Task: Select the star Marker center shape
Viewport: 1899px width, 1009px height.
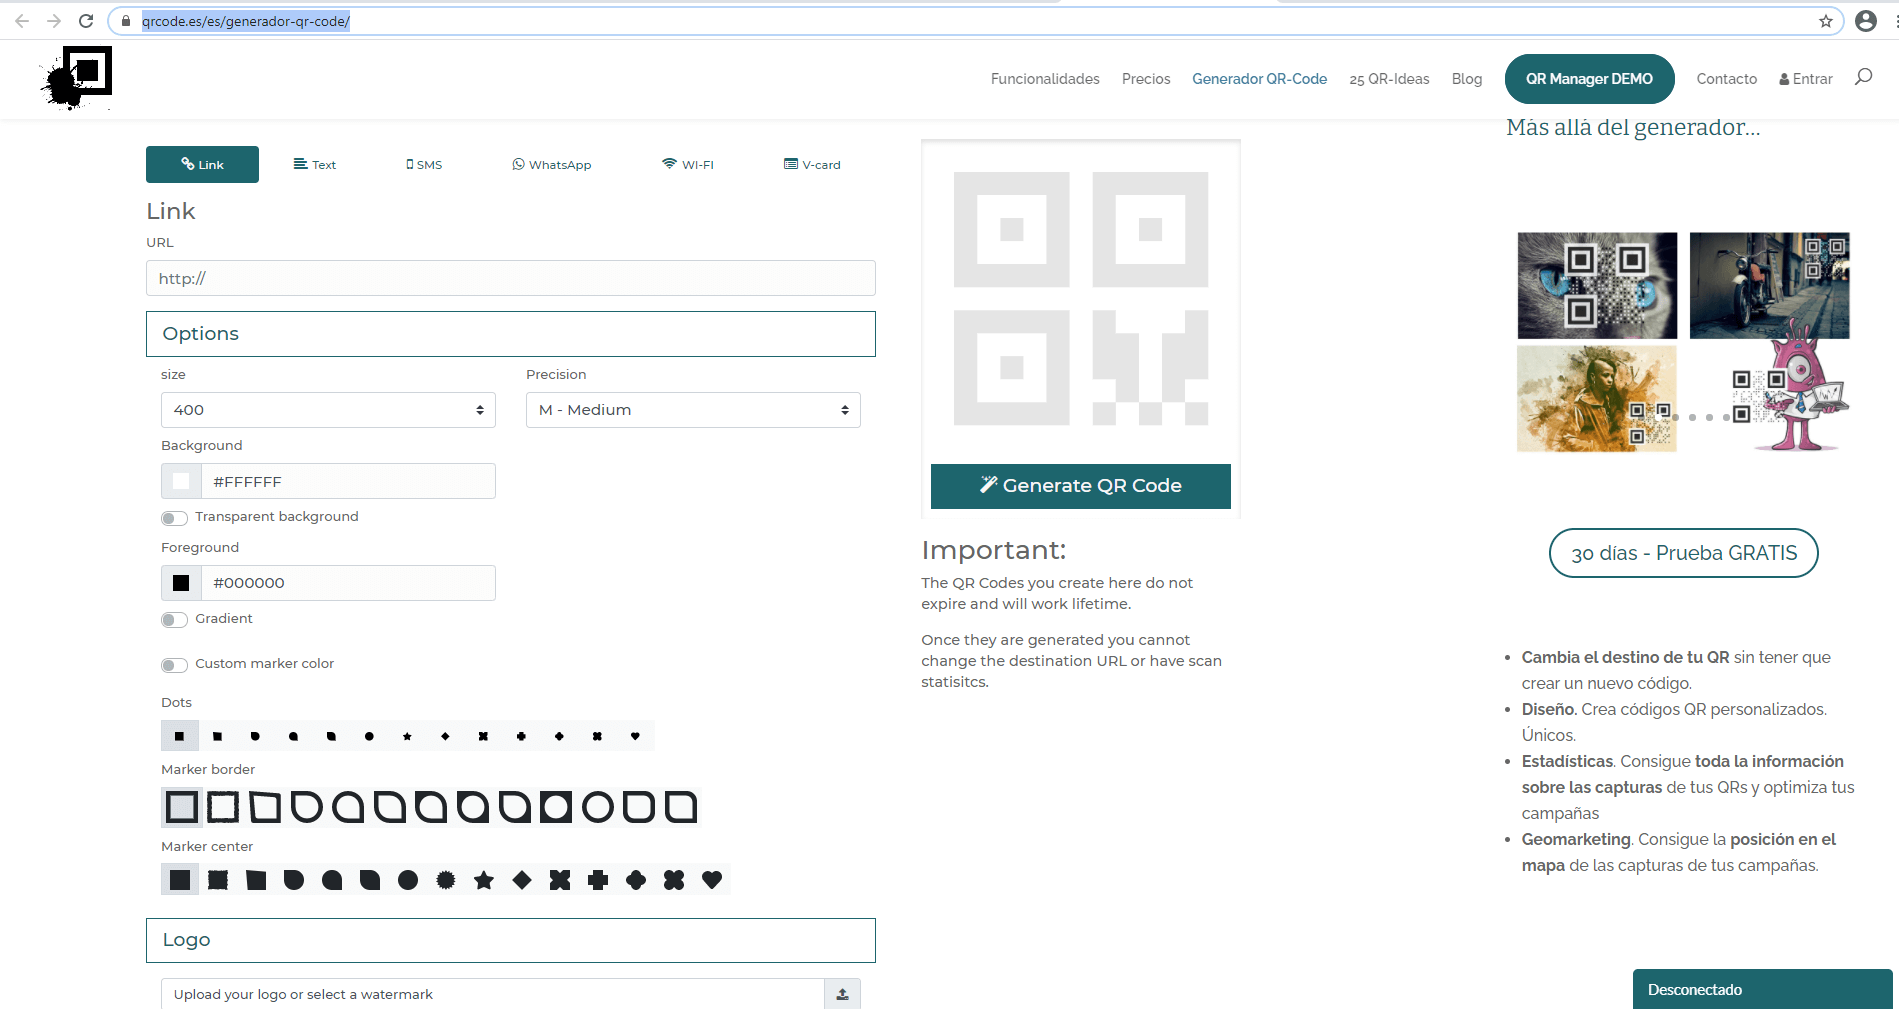Action: point(484,880)
